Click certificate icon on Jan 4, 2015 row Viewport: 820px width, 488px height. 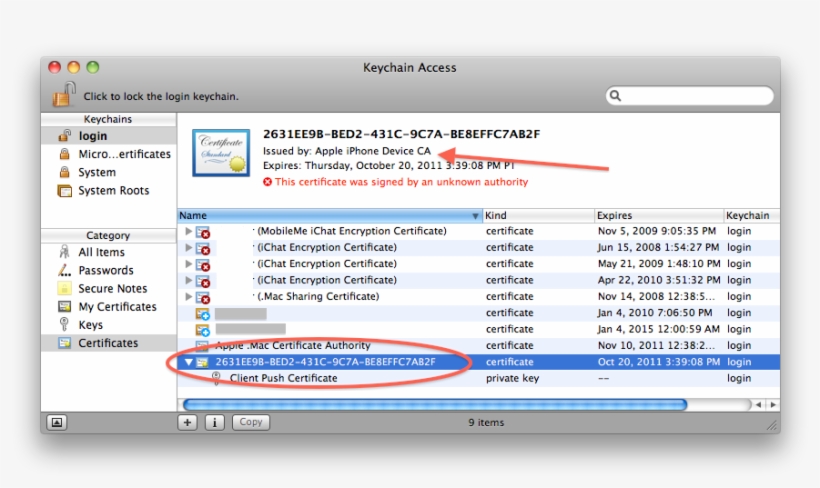coord(202,330)
